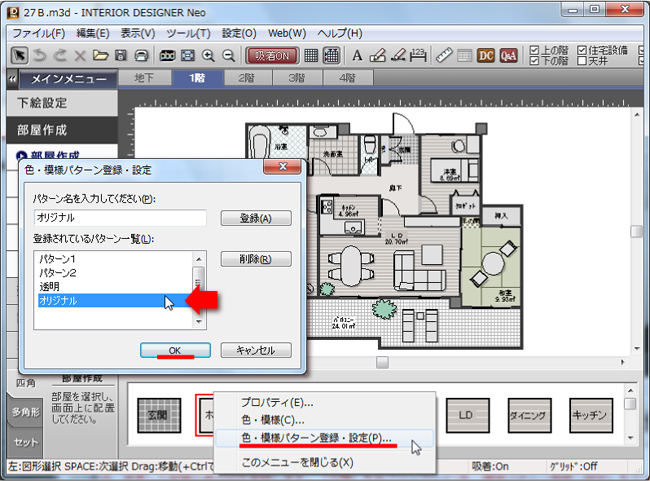Uncheck the 下の階 checkbox
650x481 pixels.
[x=534, y=61]
